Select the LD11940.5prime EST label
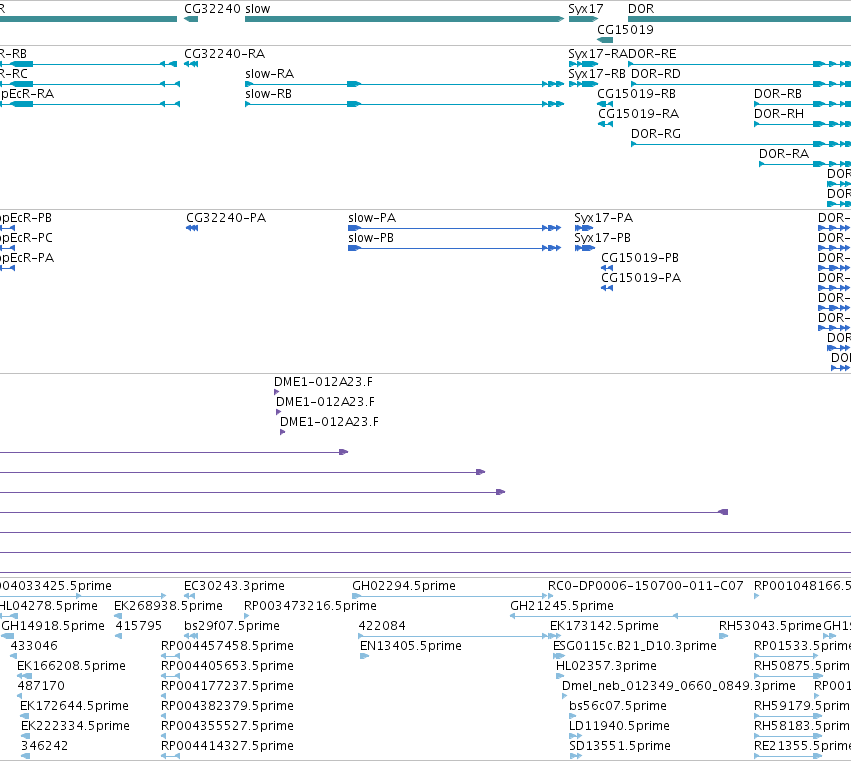The image size is (851, 761). pyautogui.click(x=620, y=727)
